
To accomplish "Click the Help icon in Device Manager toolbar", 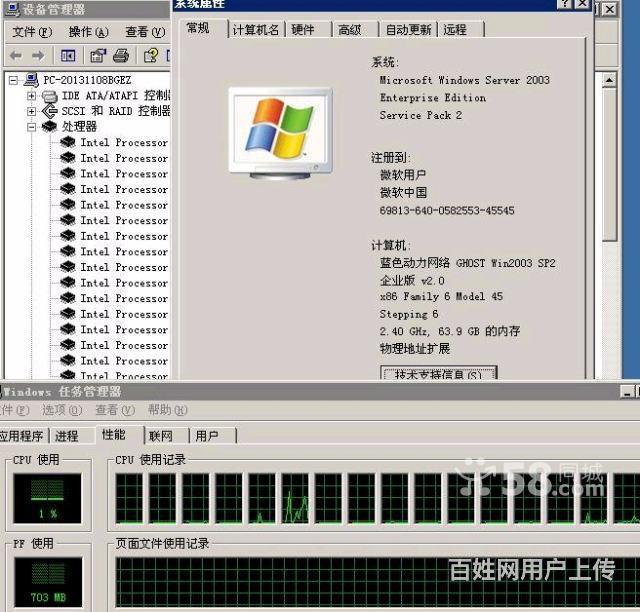I will (x=151, y=55).
